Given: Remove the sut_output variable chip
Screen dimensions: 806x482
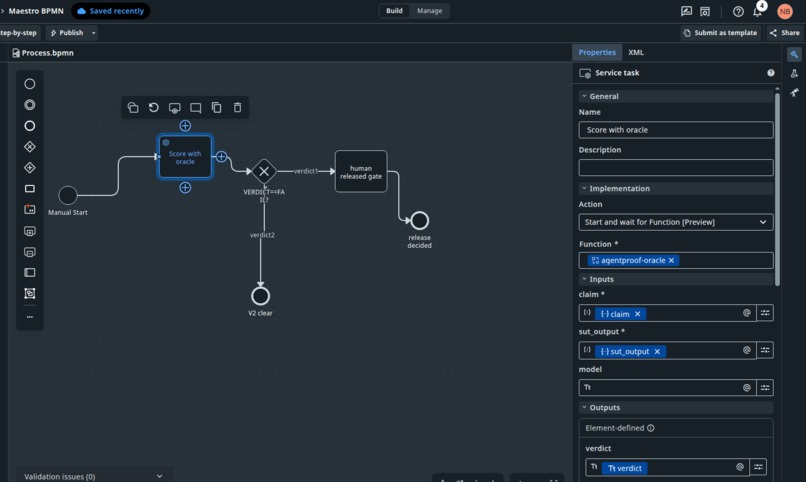Looking at the screenshot, I should [657, 351].
